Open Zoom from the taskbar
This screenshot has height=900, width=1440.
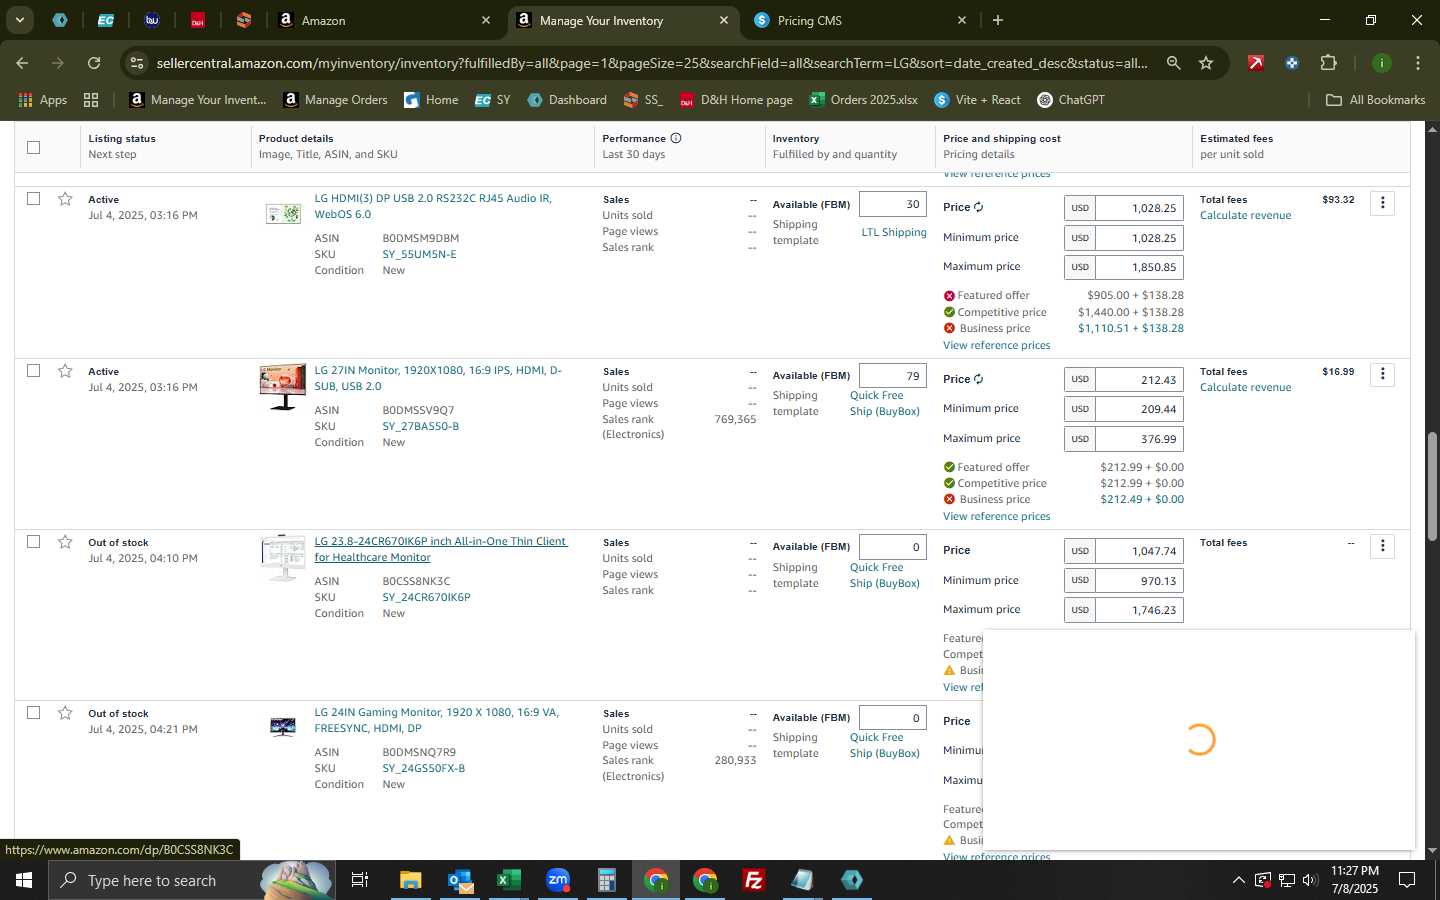point(558,880)
